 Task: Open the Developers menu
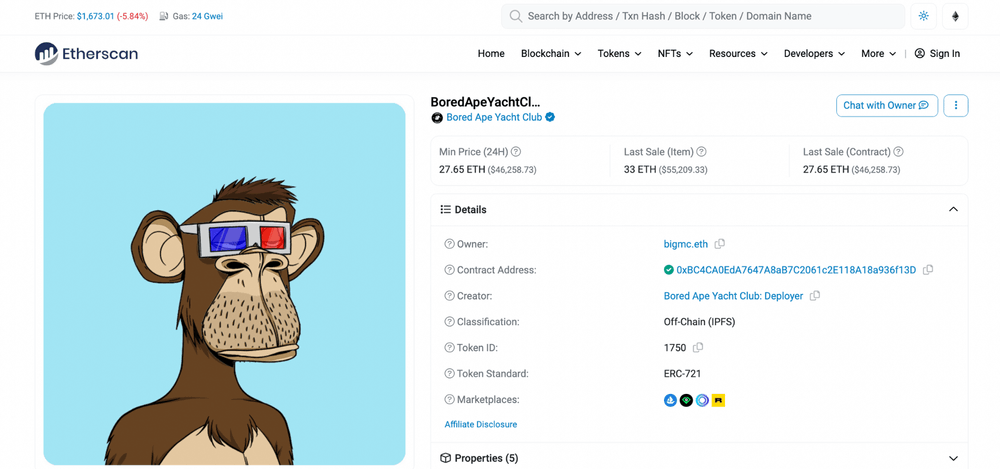pos(814,54)
